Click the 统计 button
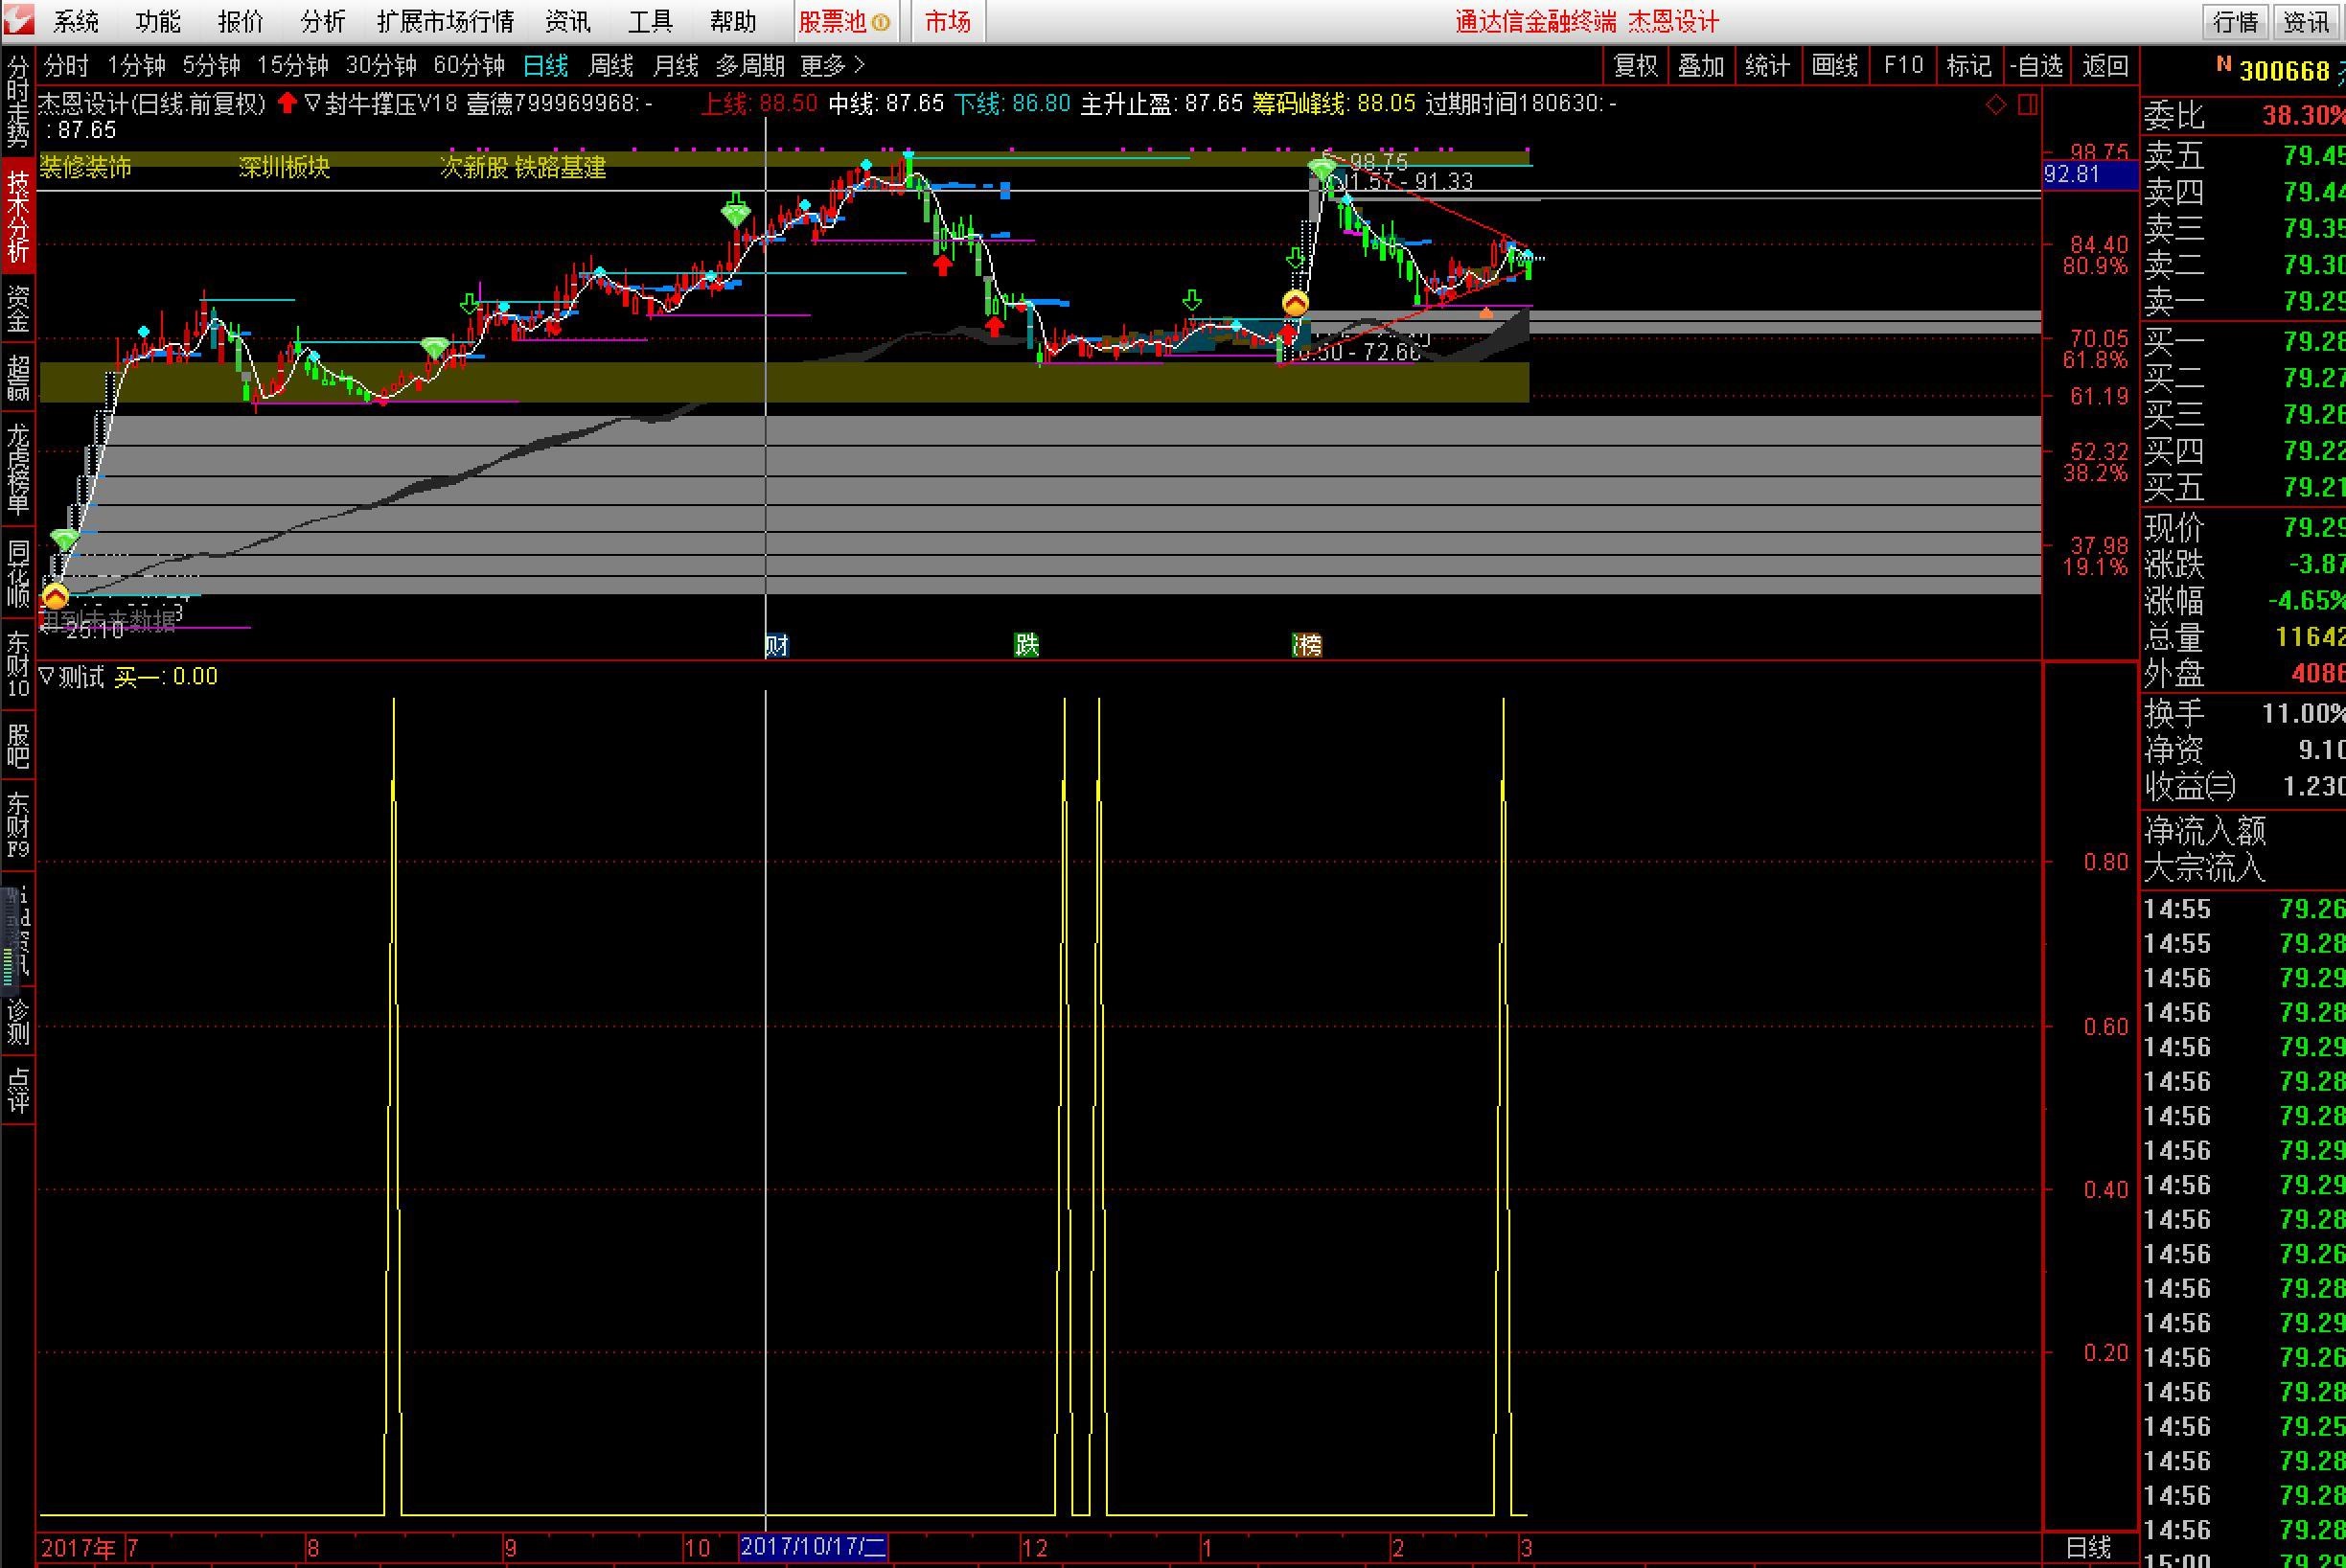The image size is (2346, 1568). [x=1767, y=66]
